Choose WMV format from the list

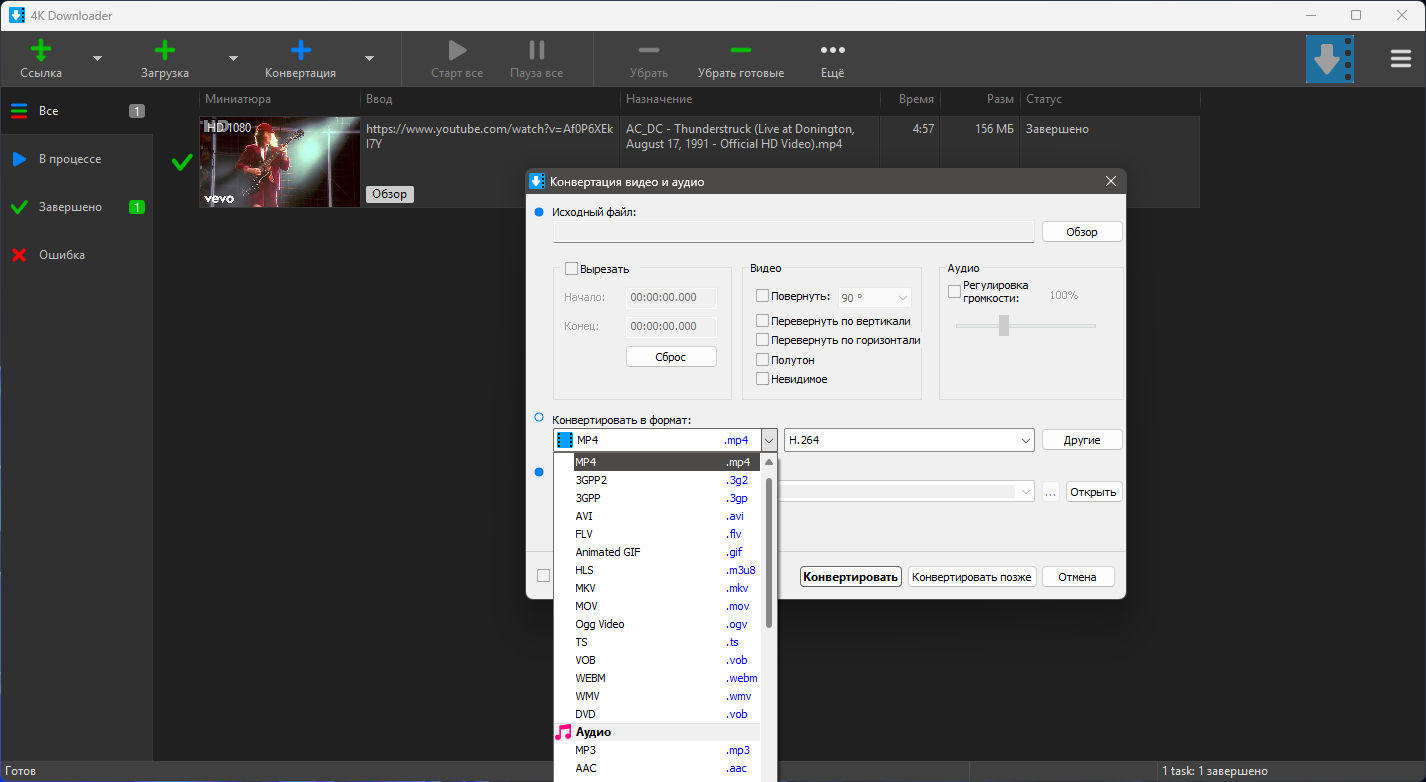[657, 696]
